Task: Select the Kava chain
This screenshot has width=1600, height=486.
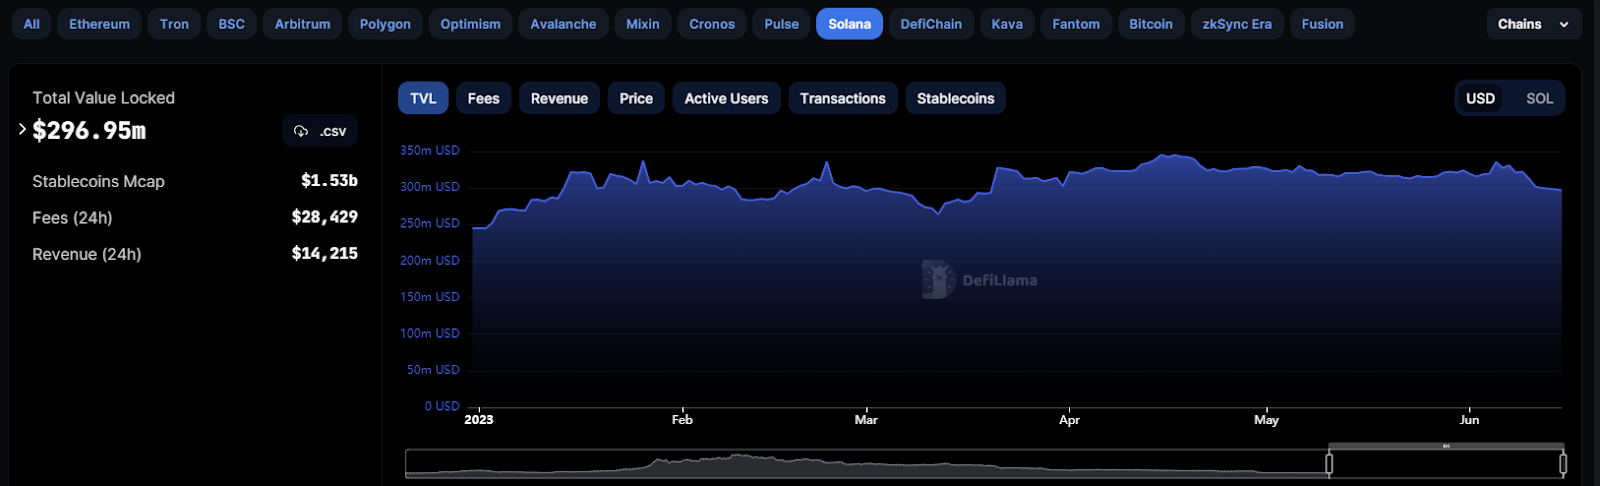Action: click(1007, 24)
